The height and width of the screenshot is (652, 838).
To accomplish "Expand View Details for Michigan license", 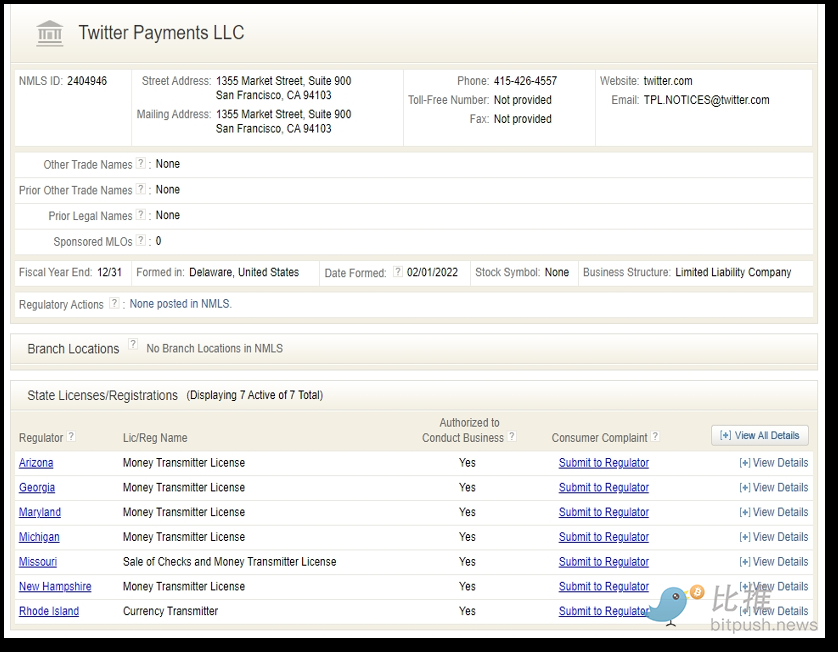I will 773,537.
